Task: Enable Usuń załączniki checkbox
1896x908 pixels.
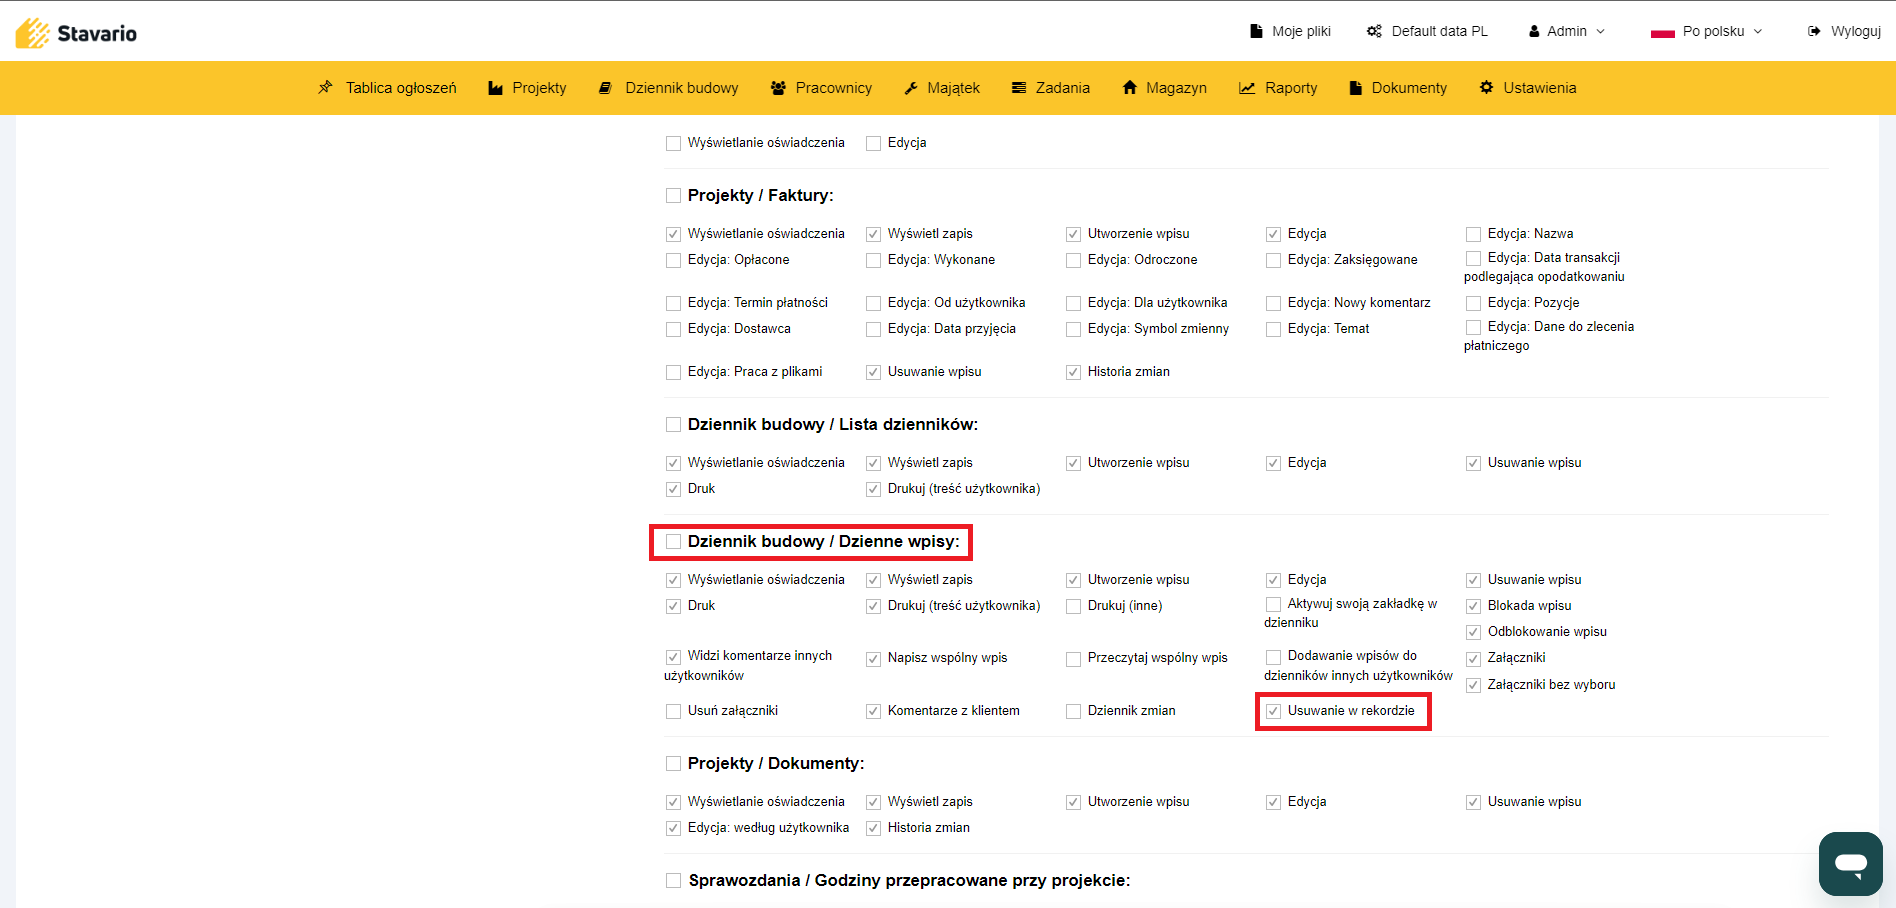Action: 673,711
